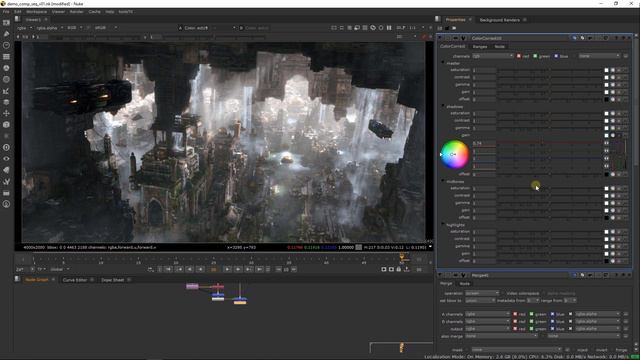Click the yellow node in Node Graph

(x=240, y=302)
